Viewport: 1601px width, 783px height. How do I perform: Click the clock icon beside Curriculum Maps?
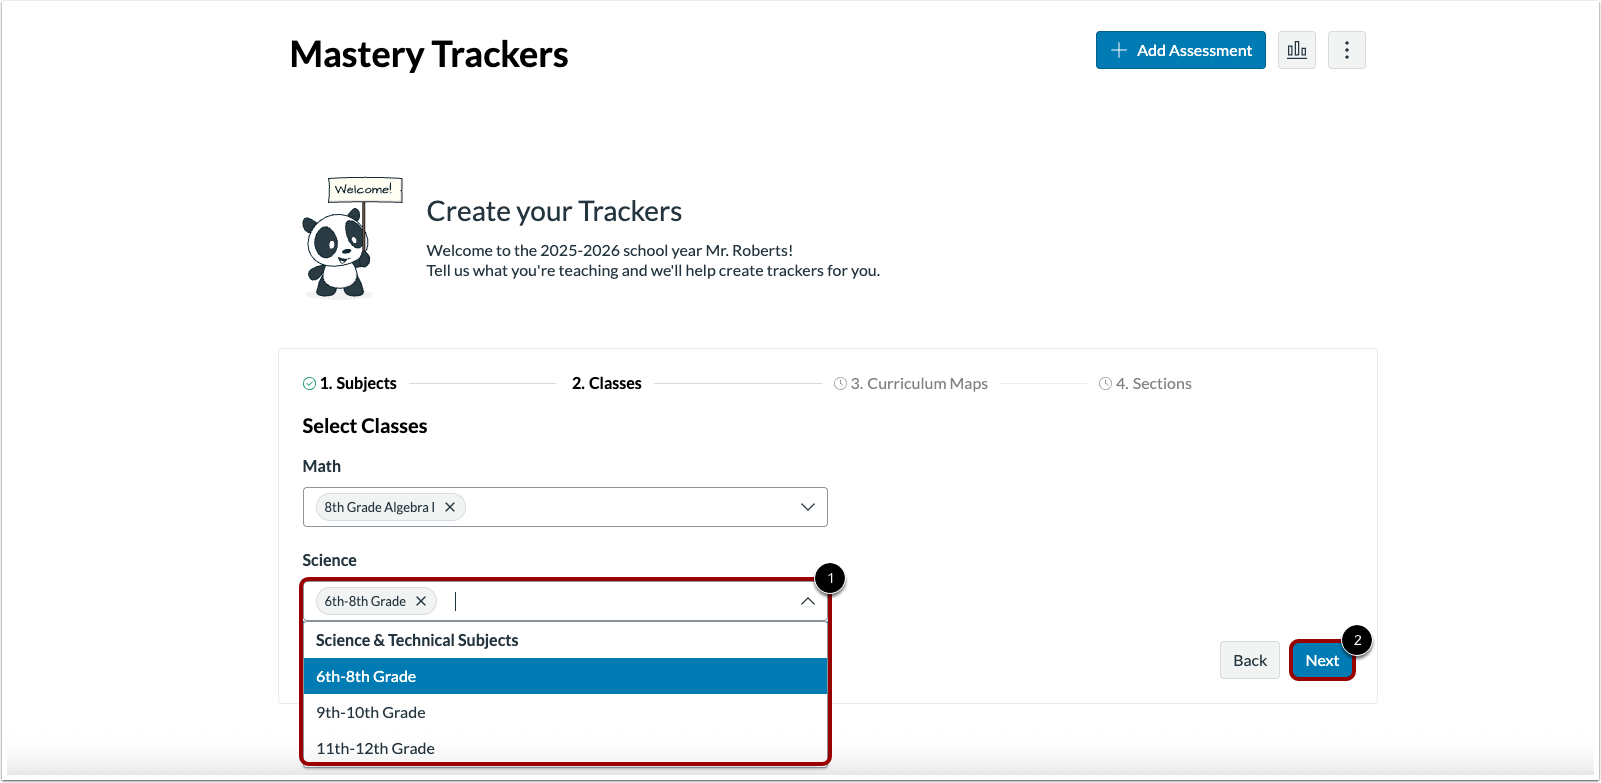point(840,383)
